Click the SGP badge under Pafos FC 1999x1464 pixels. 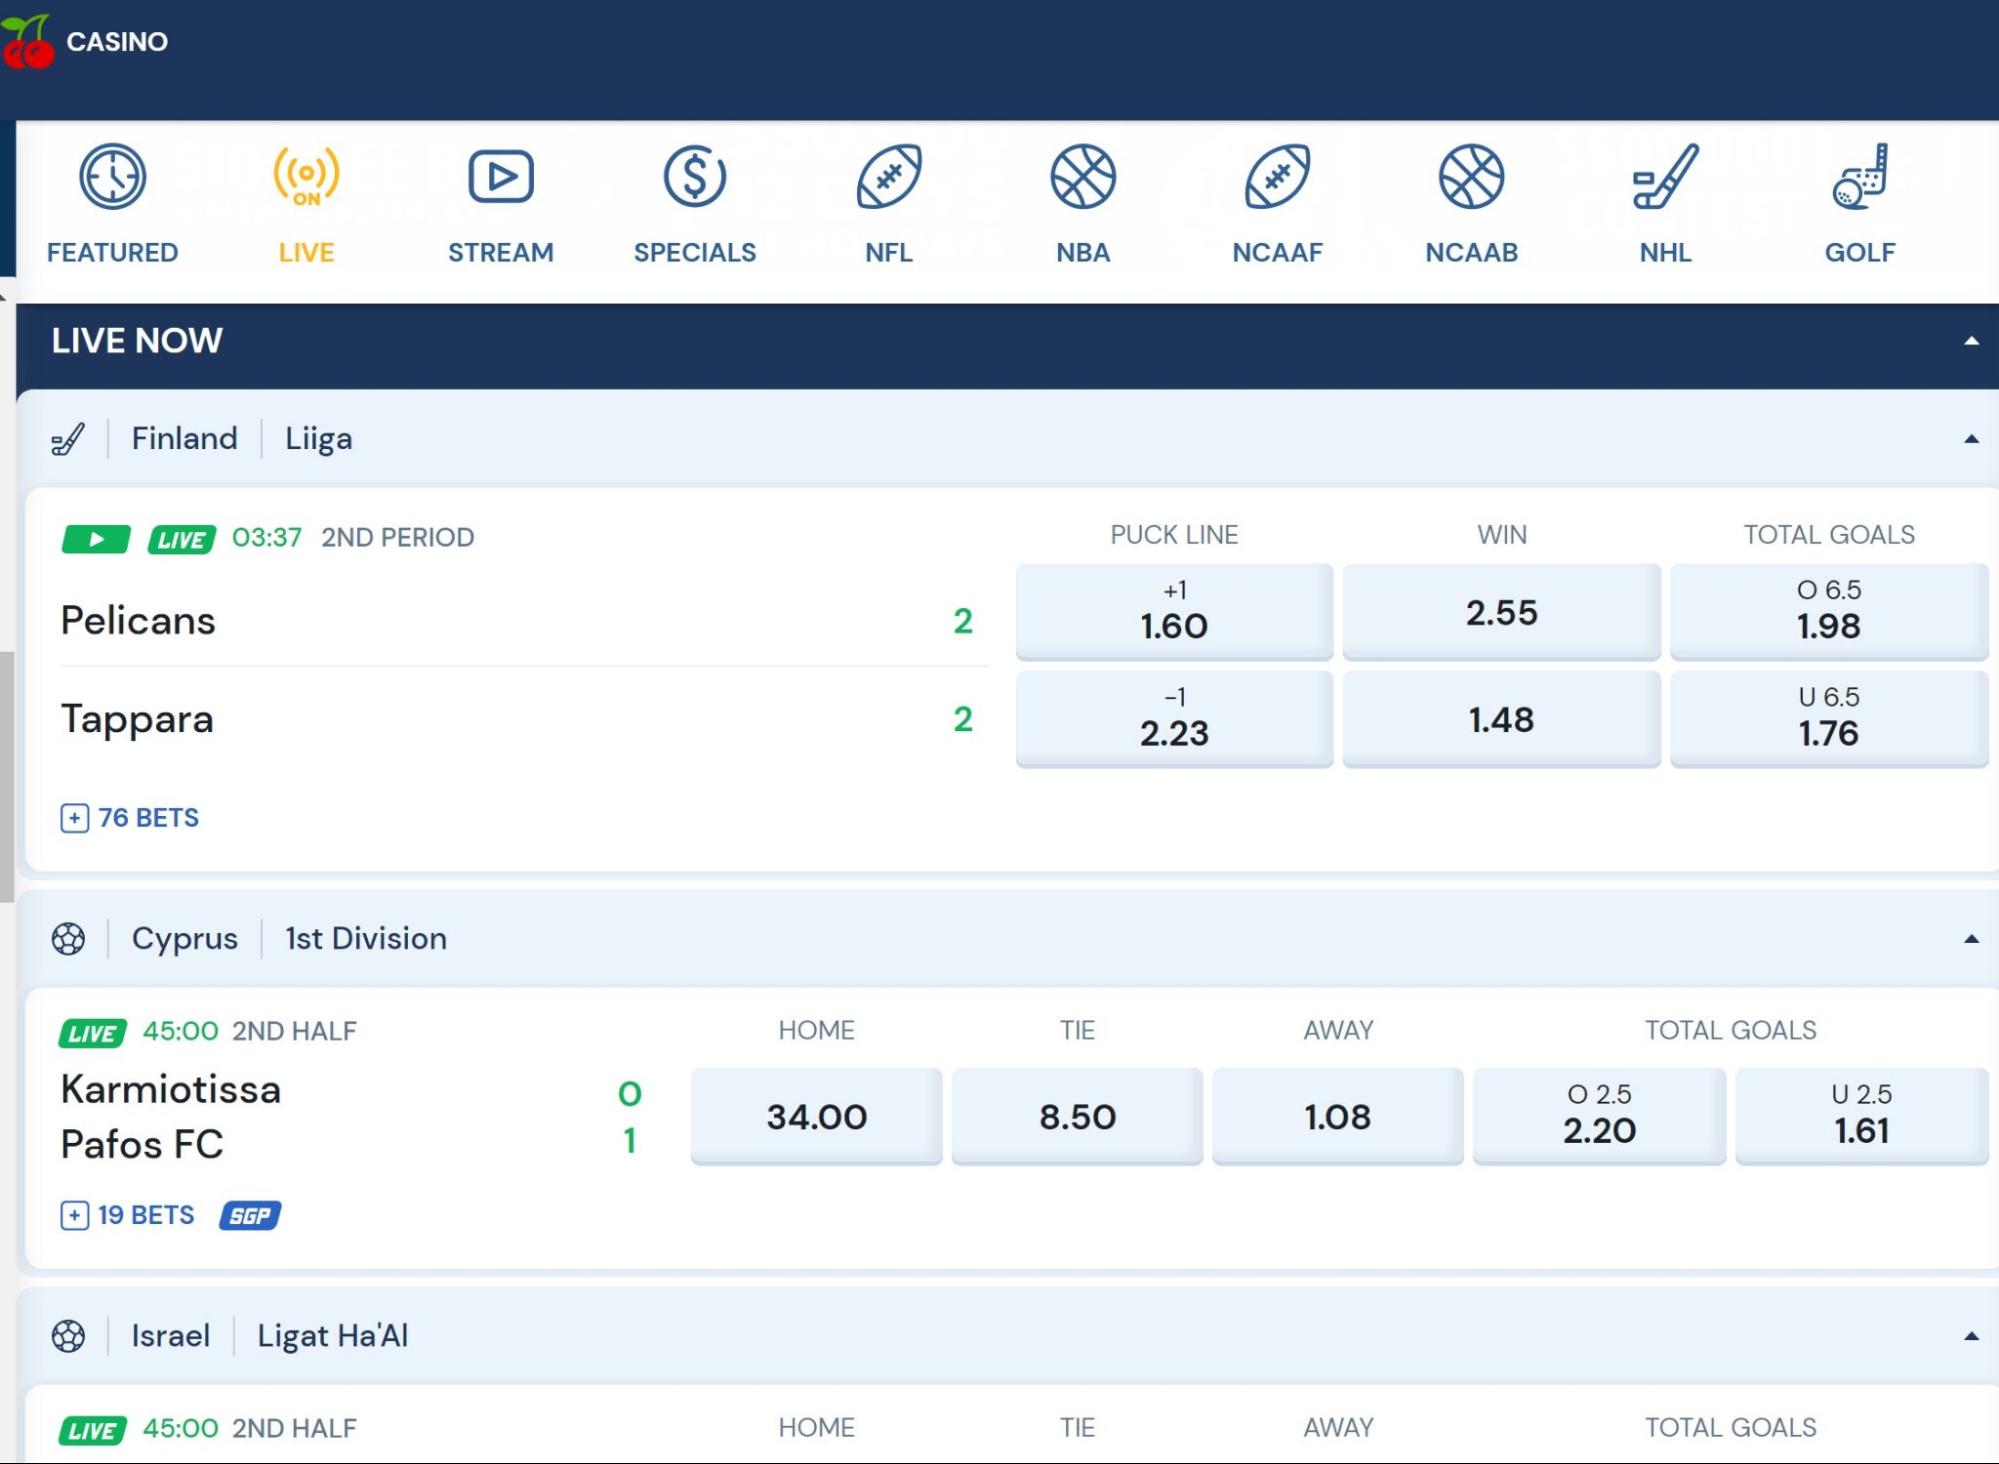tap(250, 1215)
